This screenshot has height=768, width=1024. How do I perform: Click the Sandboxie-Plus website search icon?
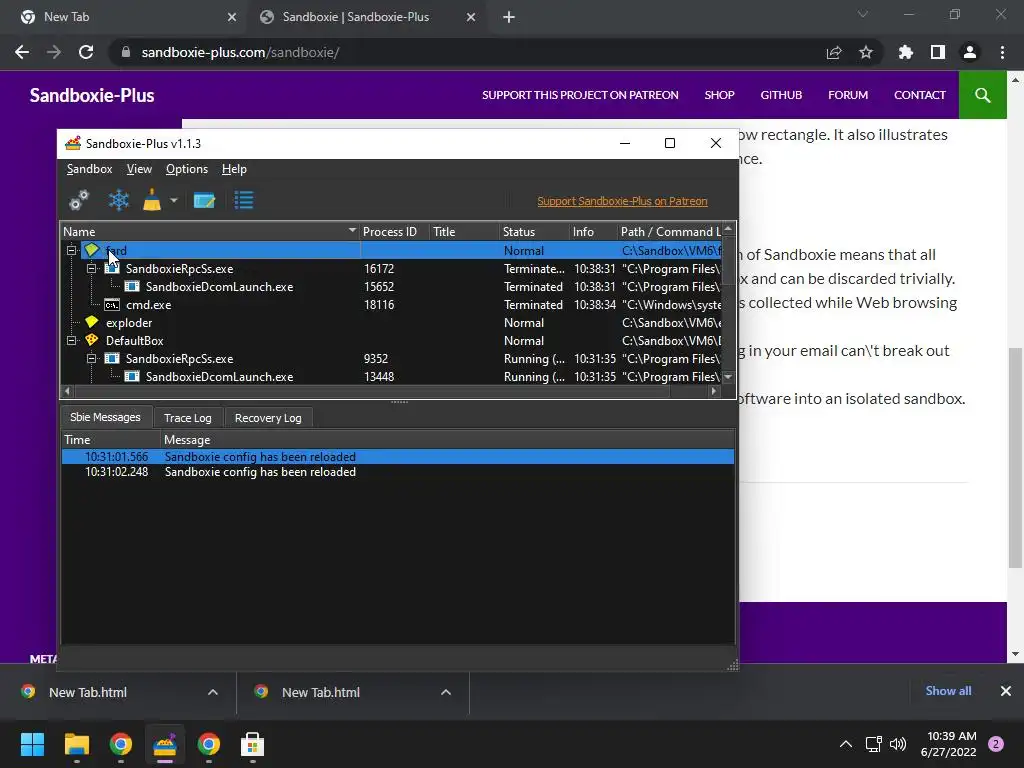click(x=982, y=95)
